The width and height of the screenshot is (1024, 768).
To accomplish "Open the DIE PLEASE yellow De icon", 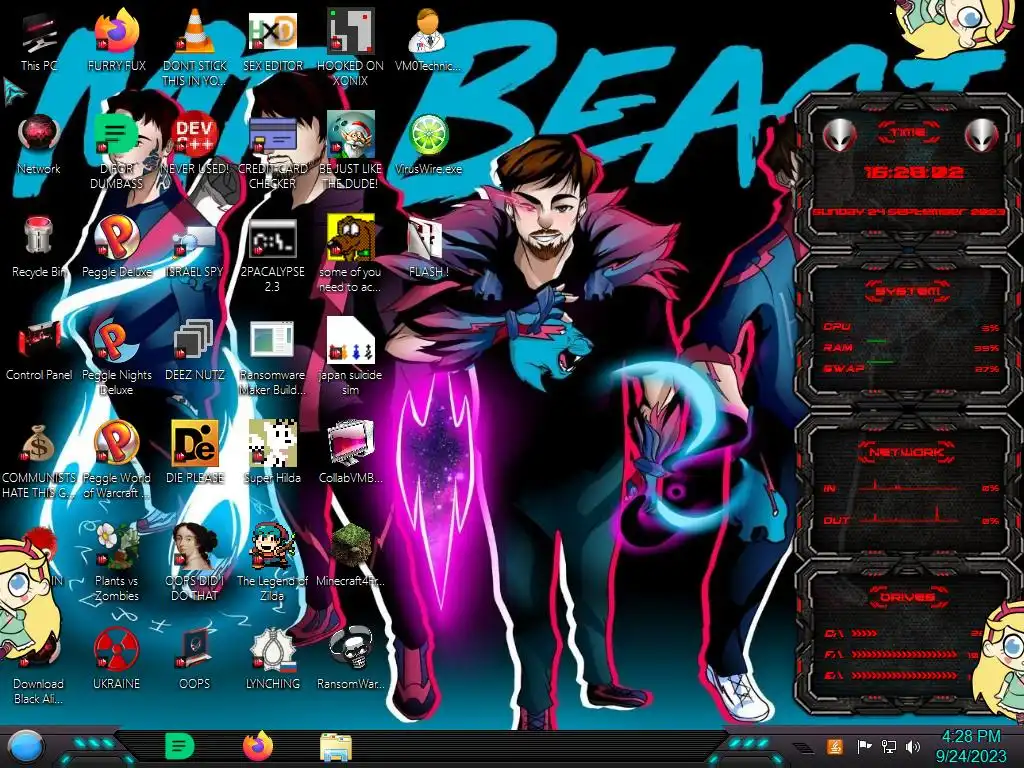I will click(x=195, y=452).
